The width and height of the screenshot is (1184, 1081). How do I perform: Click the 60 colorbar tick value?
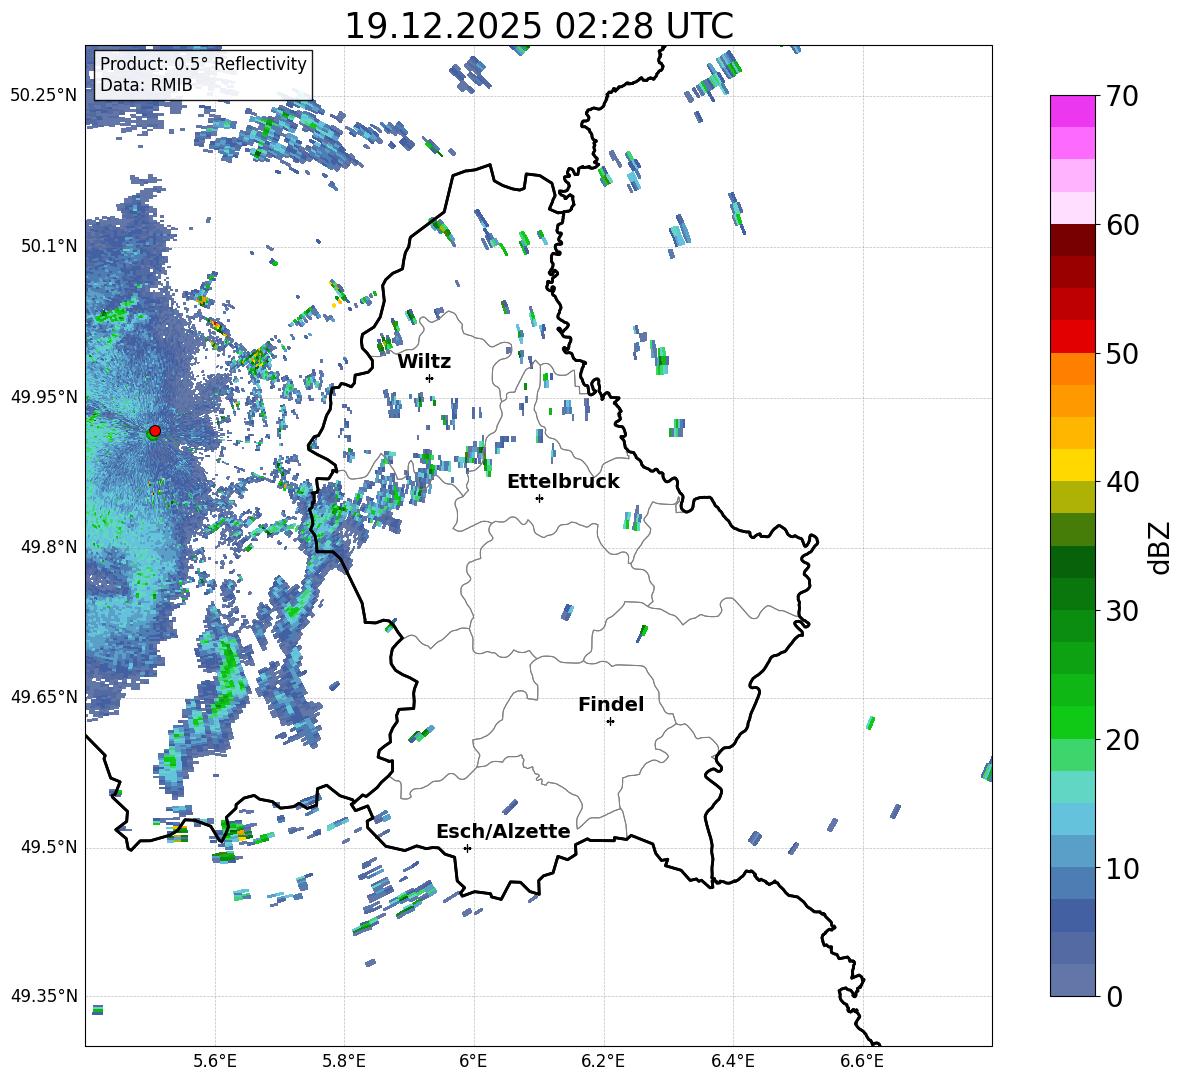pyautogui.click(x=1122, y=225)
